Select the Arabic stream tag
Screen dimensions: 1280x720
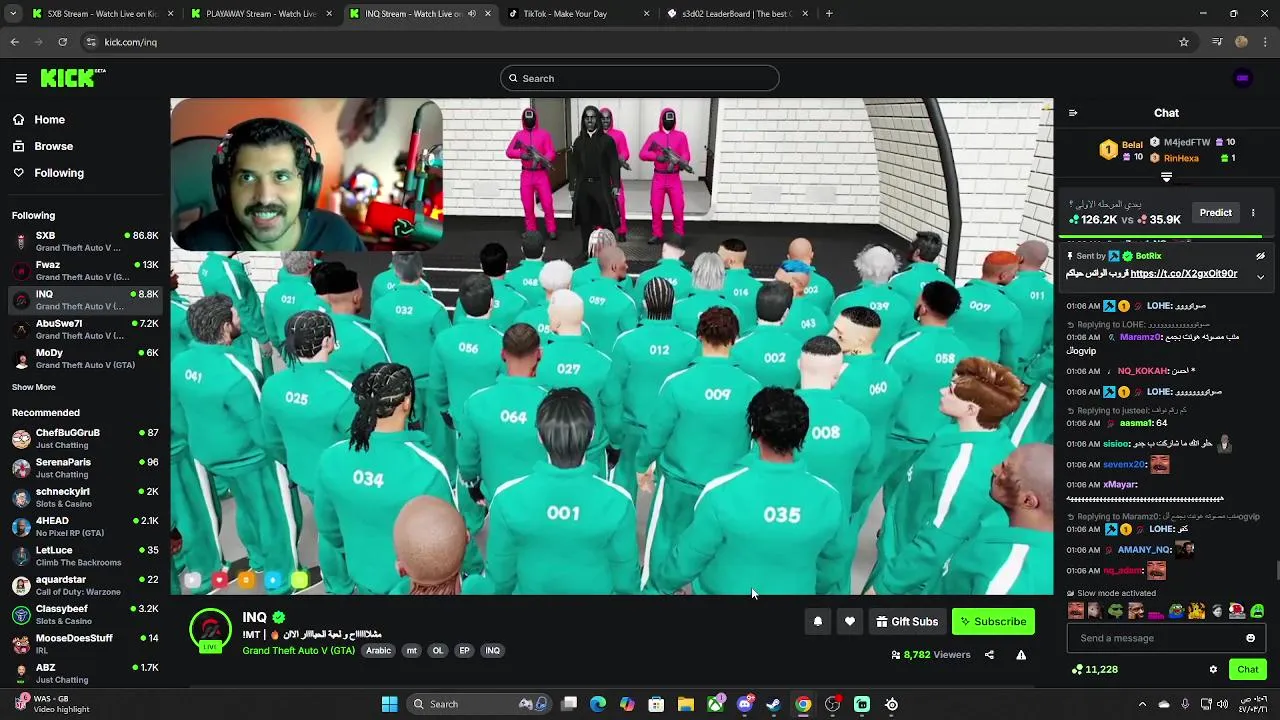[x=378, y=650]
